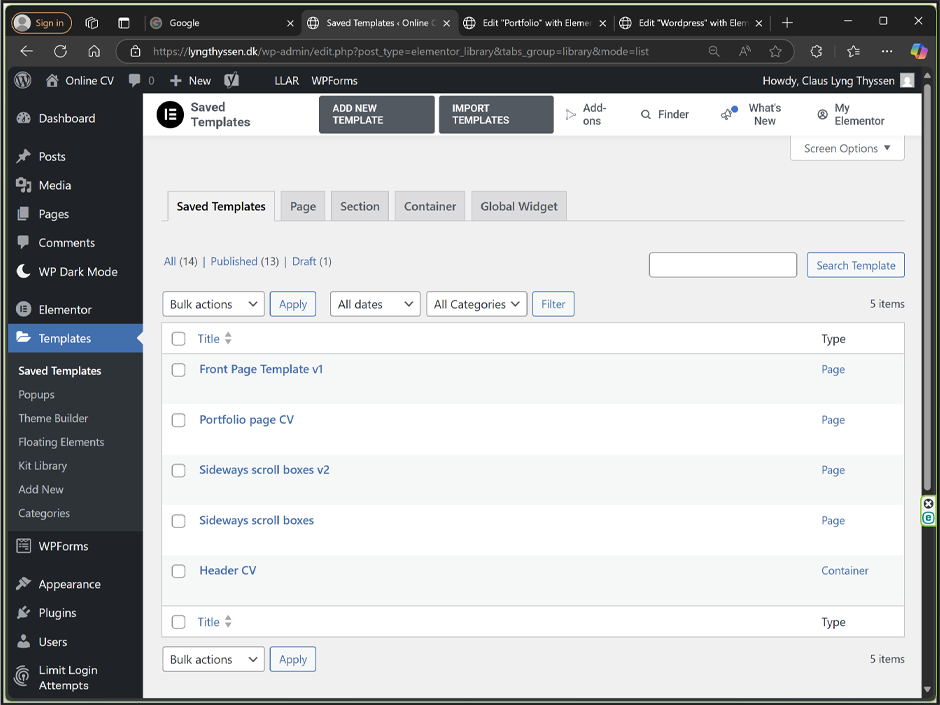
Task: Open the My Elementor account icon
Action: pyautogui.click(x=822, y=115)
